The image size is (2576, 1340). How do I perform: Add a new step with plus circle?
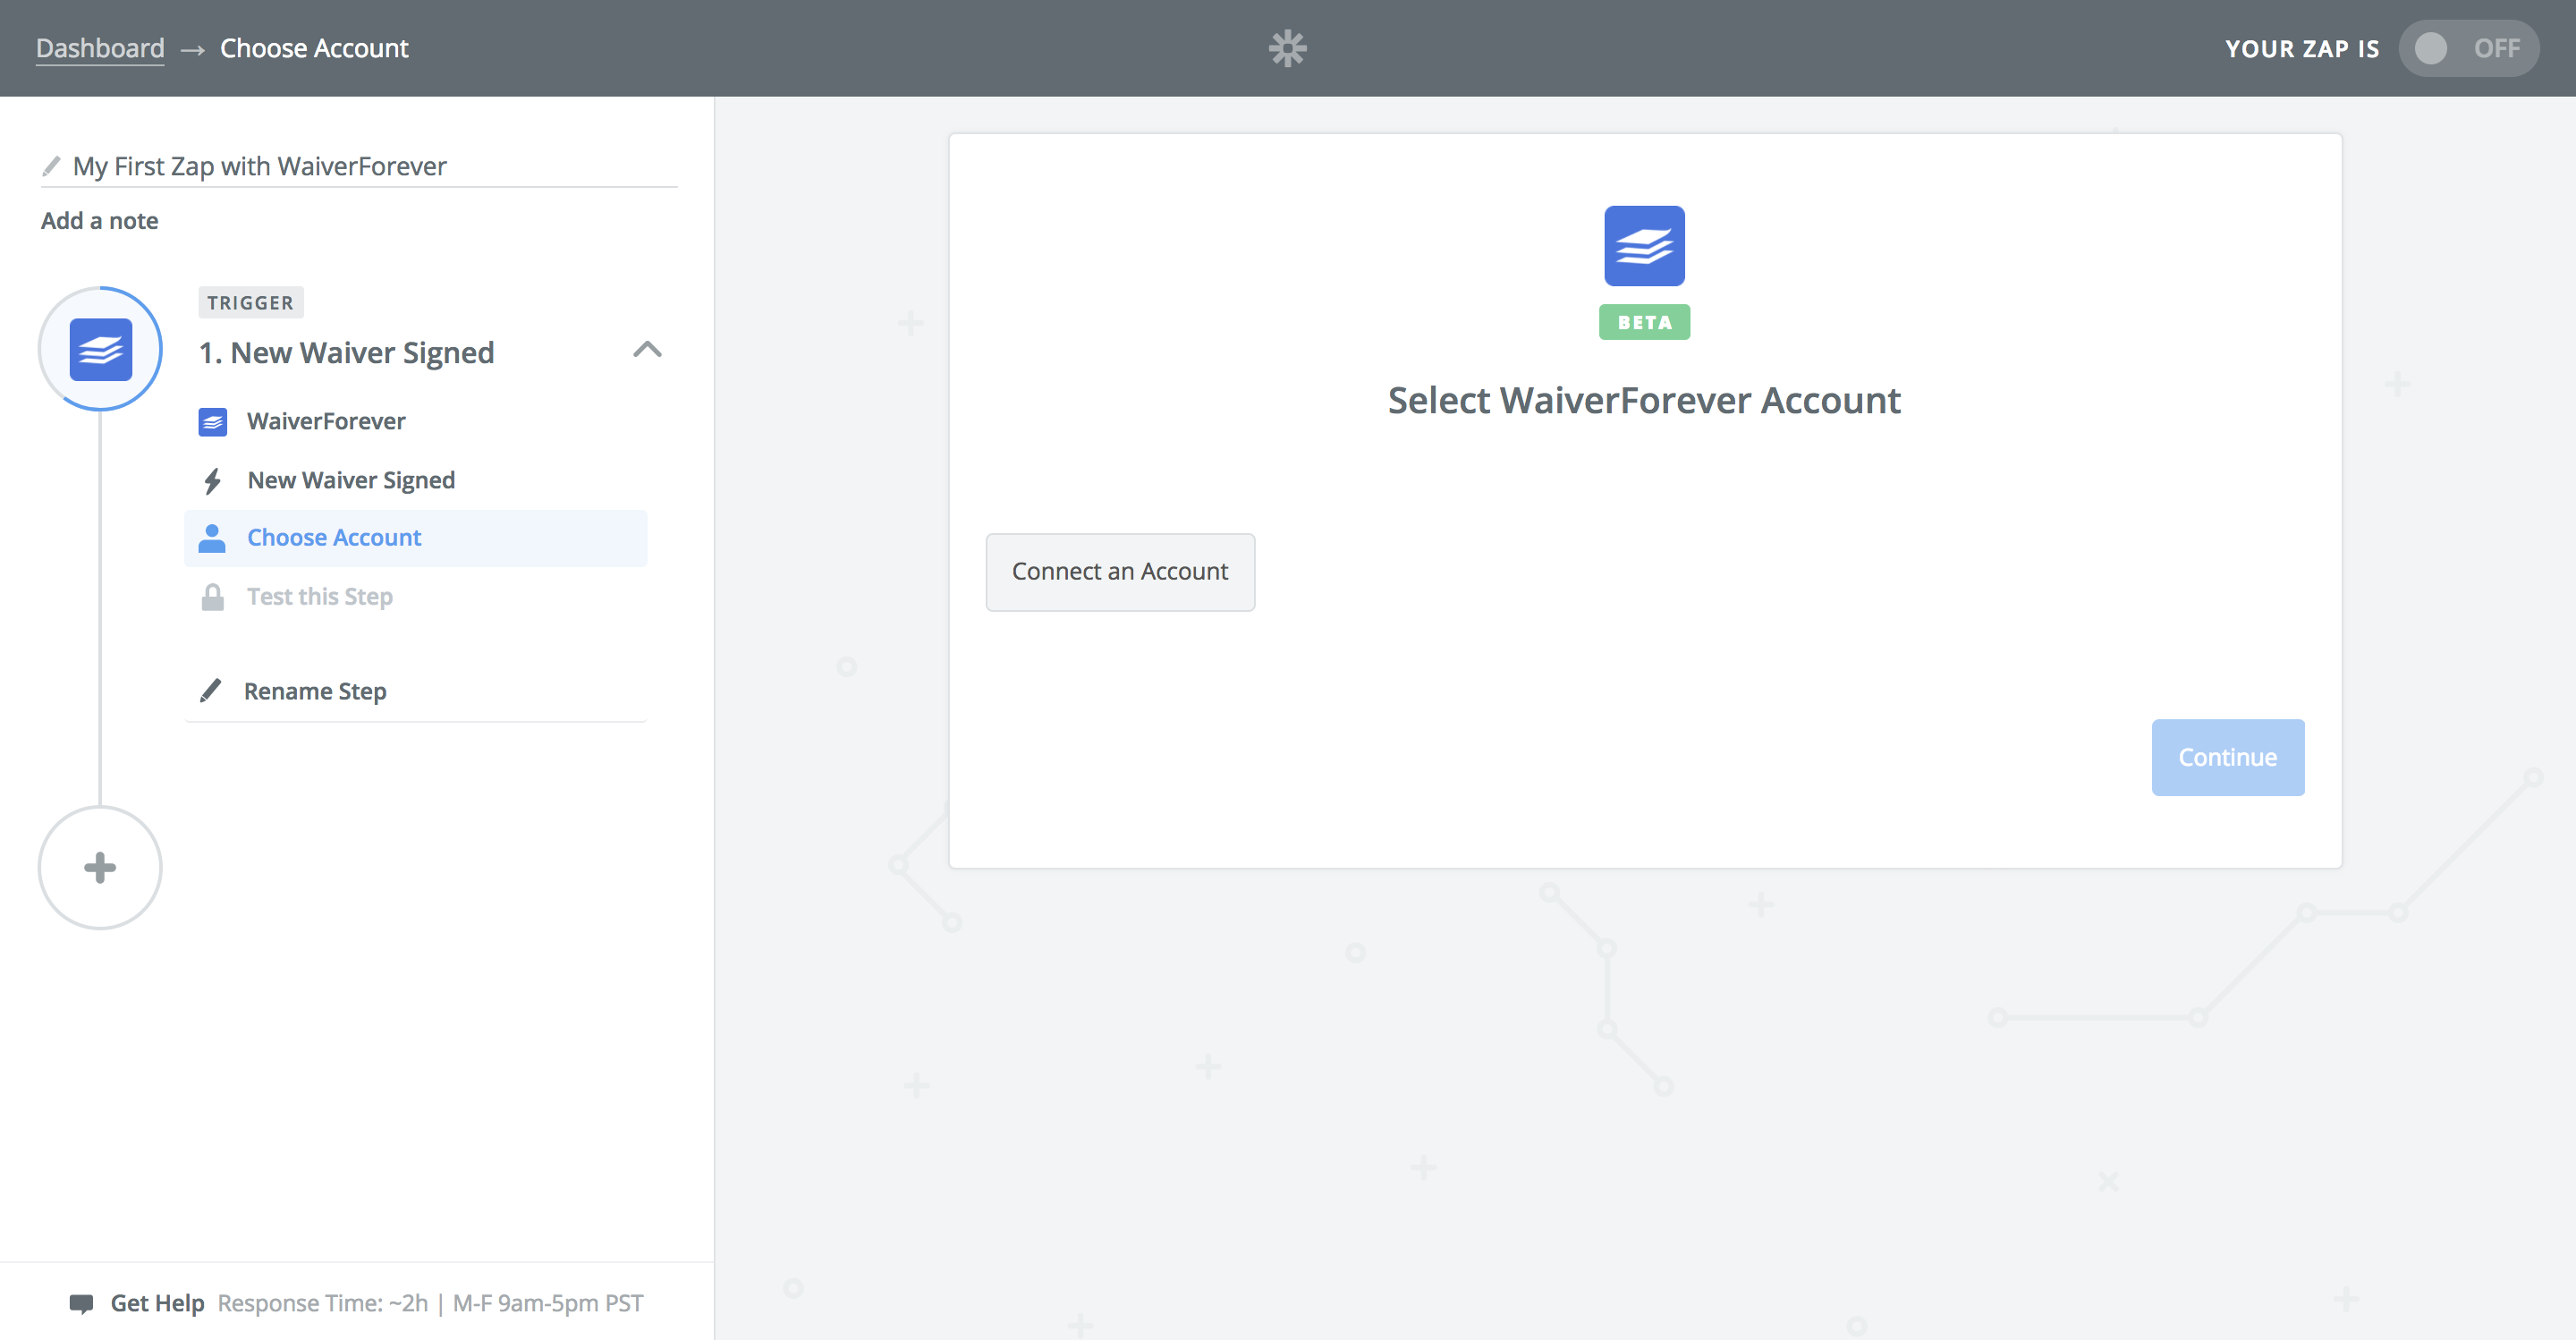pyautogui.click(x=100, y=867)
